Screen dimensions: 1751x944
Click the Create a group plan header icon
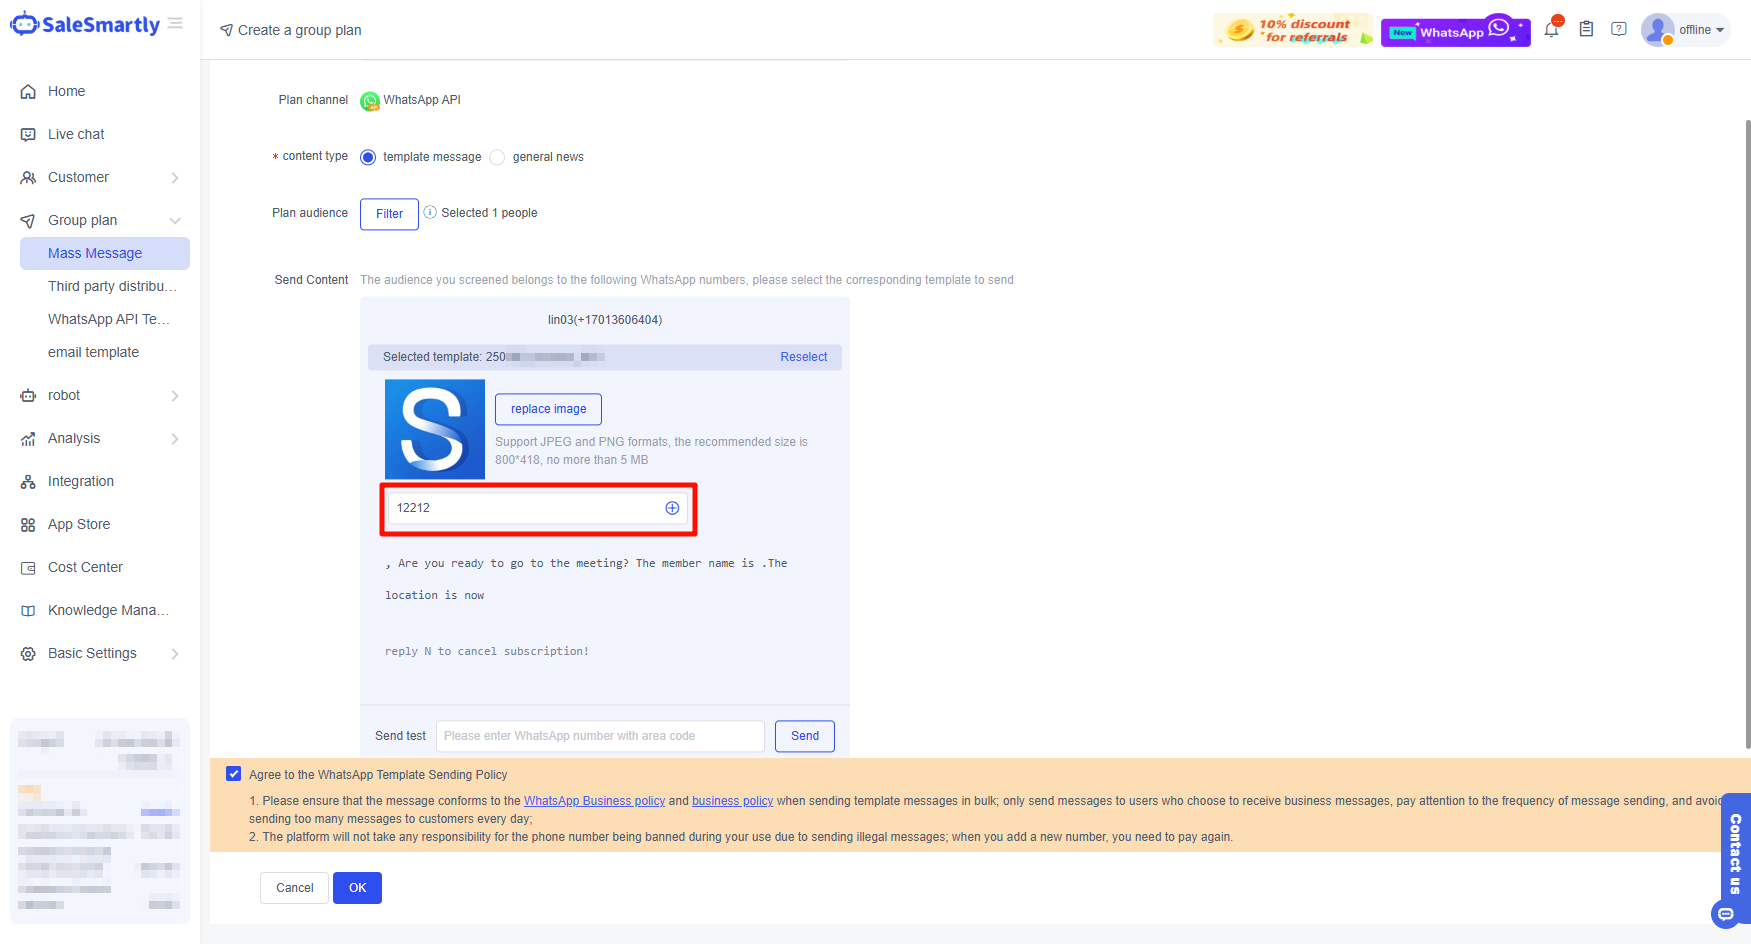coord(227,30)
